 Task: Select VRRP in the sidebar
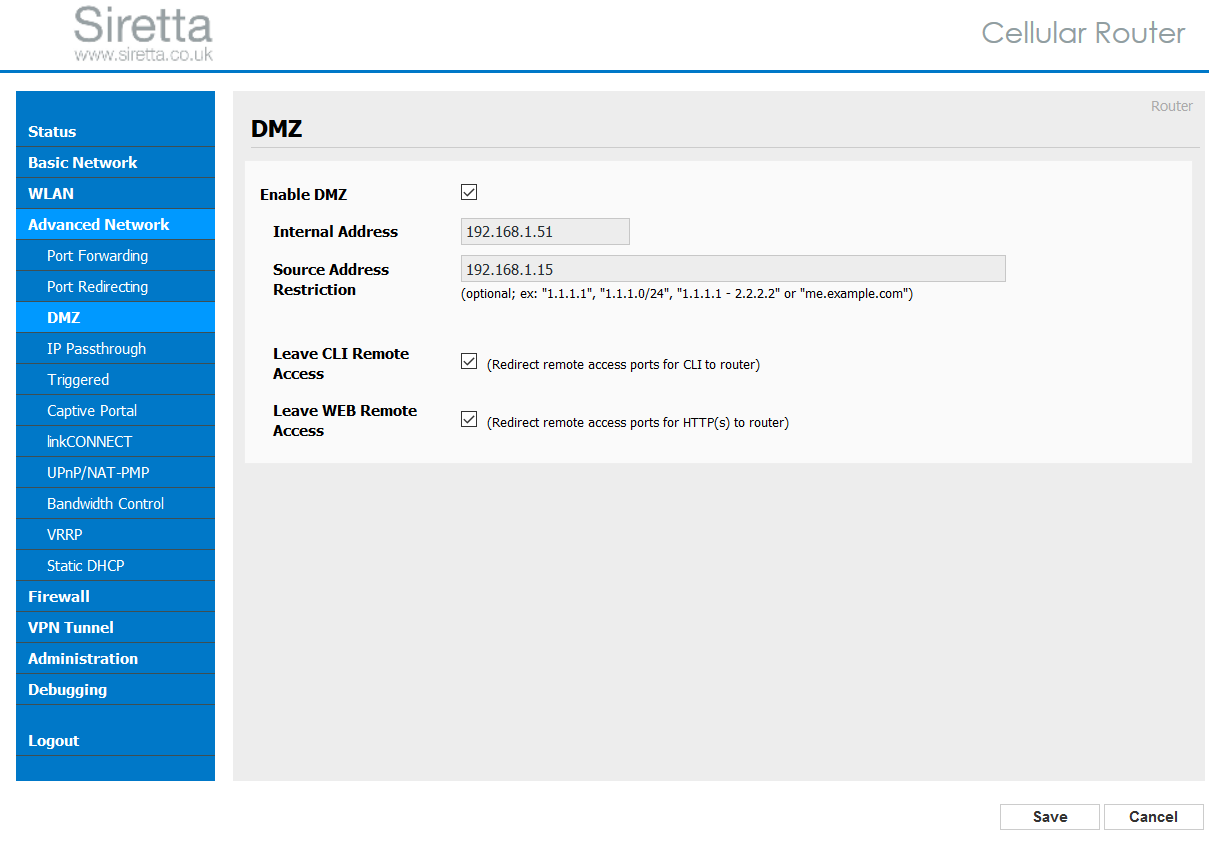(x=115, y=534)
